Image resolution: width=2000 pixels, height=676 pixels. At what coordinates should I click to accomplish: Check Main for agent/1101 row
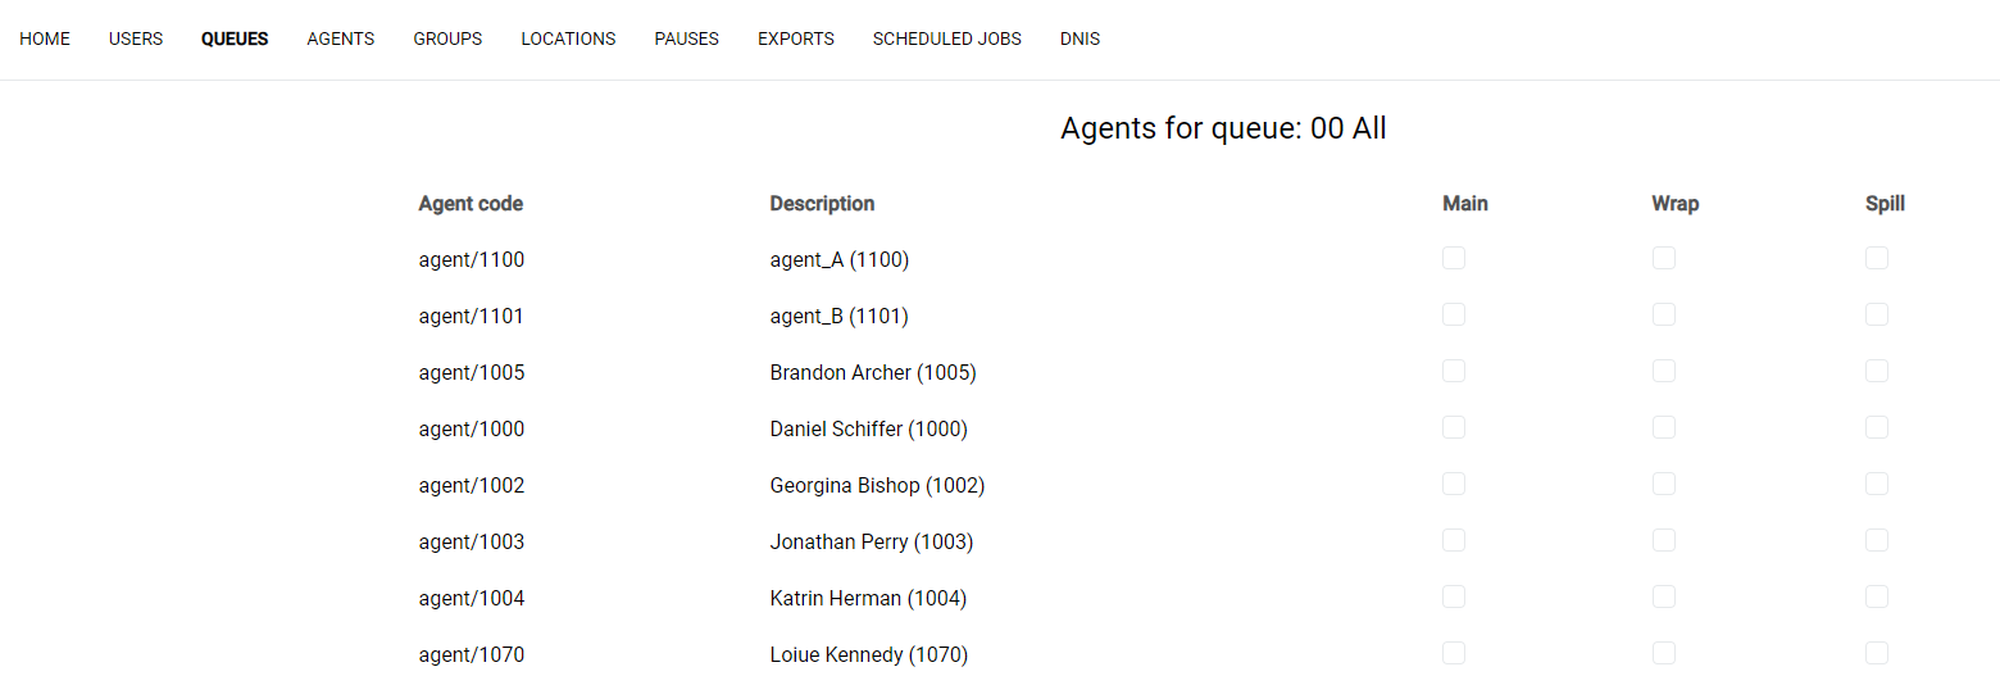(x=1453, y=315)
